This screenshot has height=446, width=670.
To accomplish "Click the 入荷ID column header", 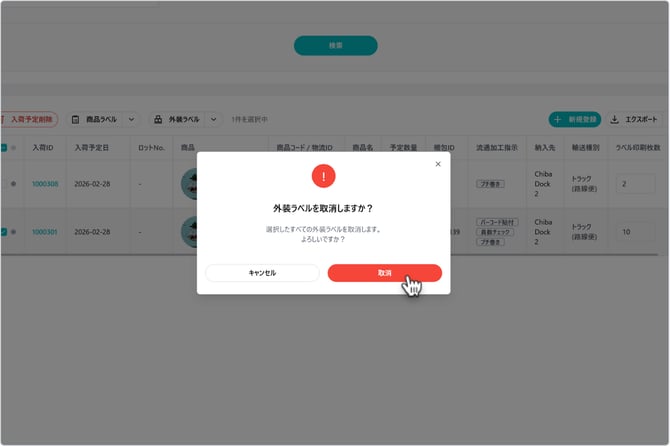I will click(x=43, y=148).
